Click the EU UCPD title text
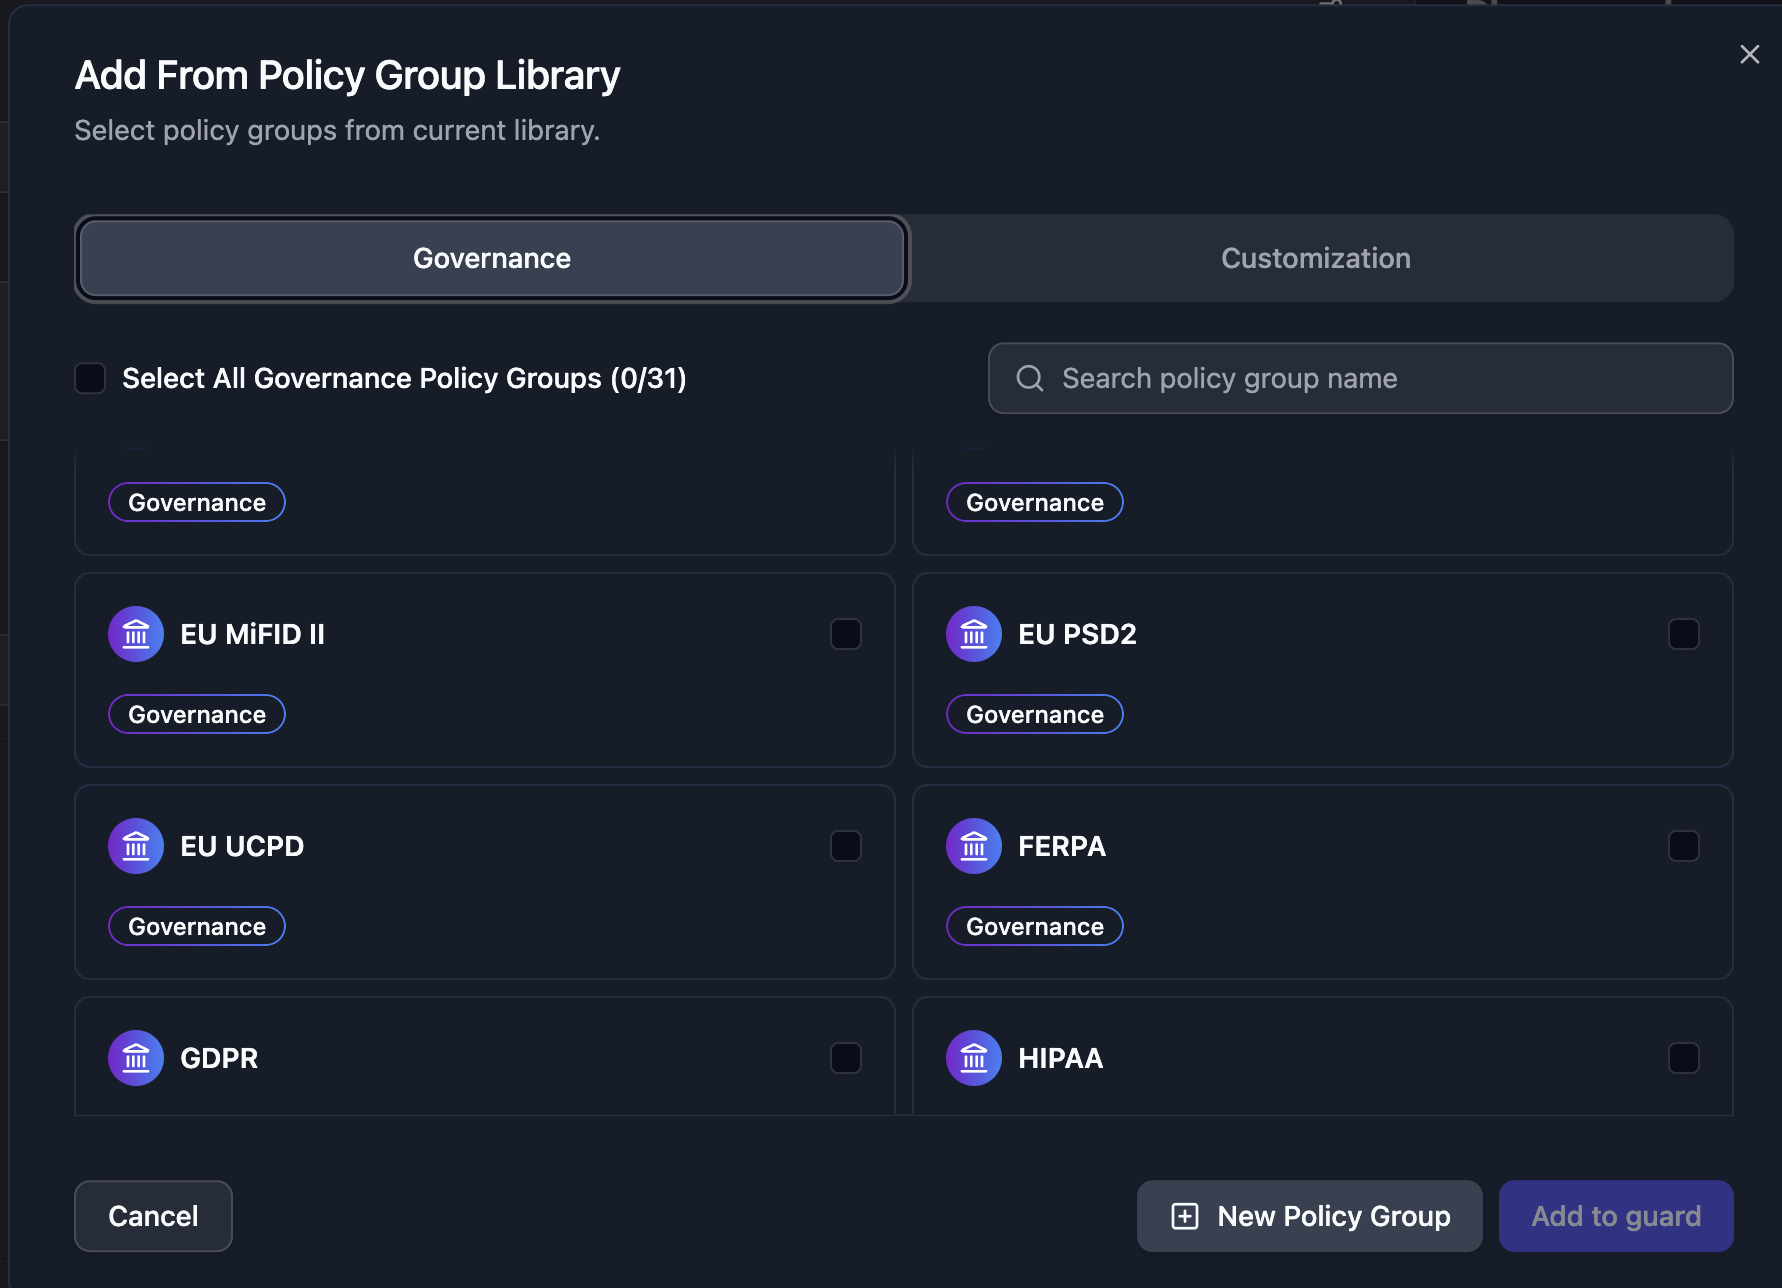Image resolution: width=1782 pixels, height=1288 pixels. tap(242, 846)
